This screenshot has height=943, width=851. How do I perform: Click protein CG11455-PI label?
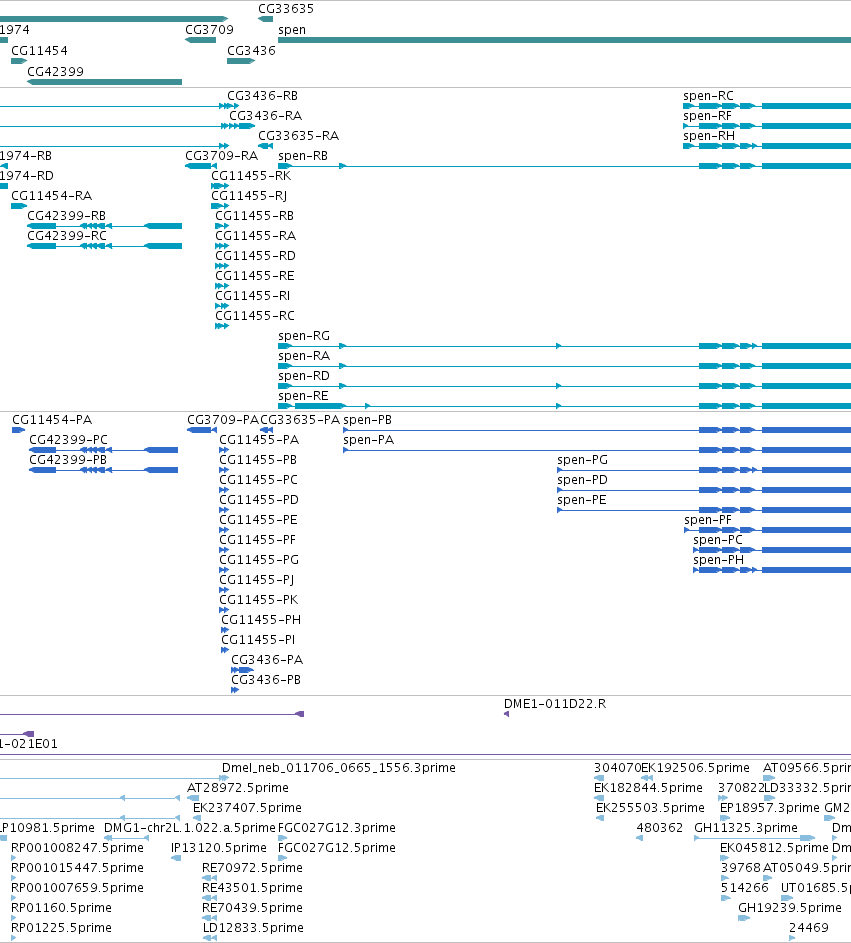[259, 639]
